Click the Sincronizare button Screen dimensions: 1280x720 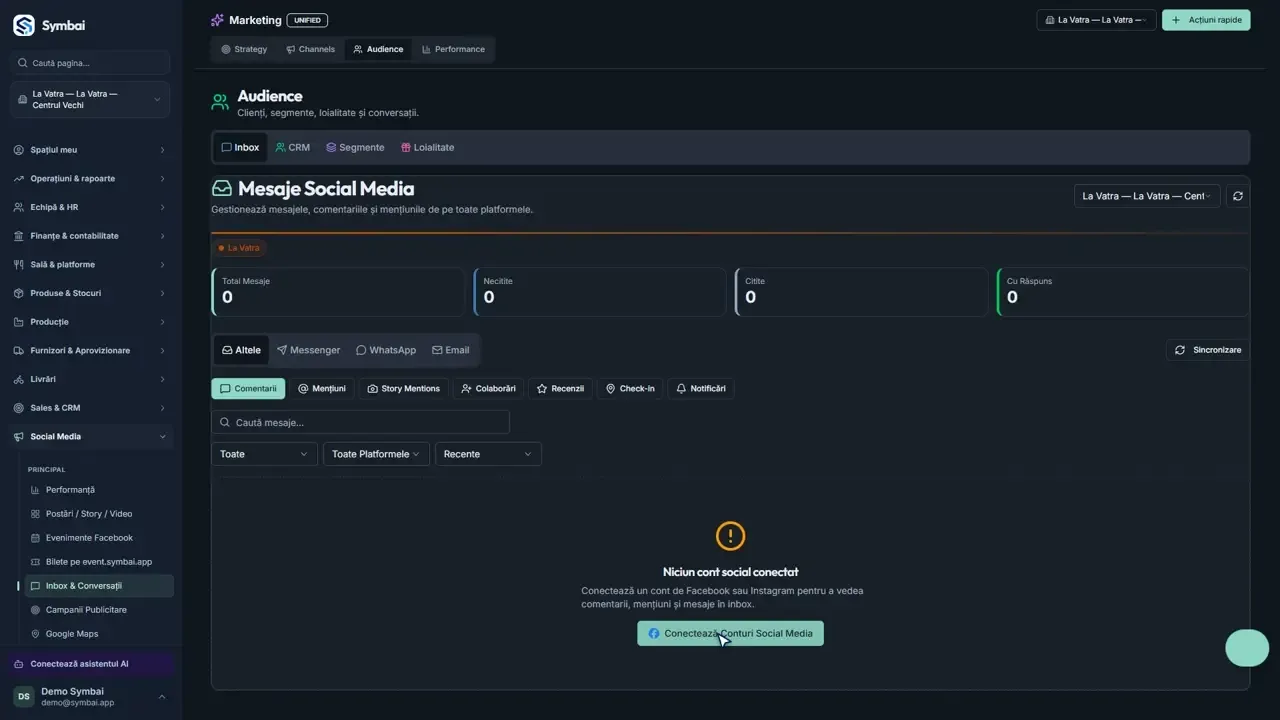click(1208, 350)
